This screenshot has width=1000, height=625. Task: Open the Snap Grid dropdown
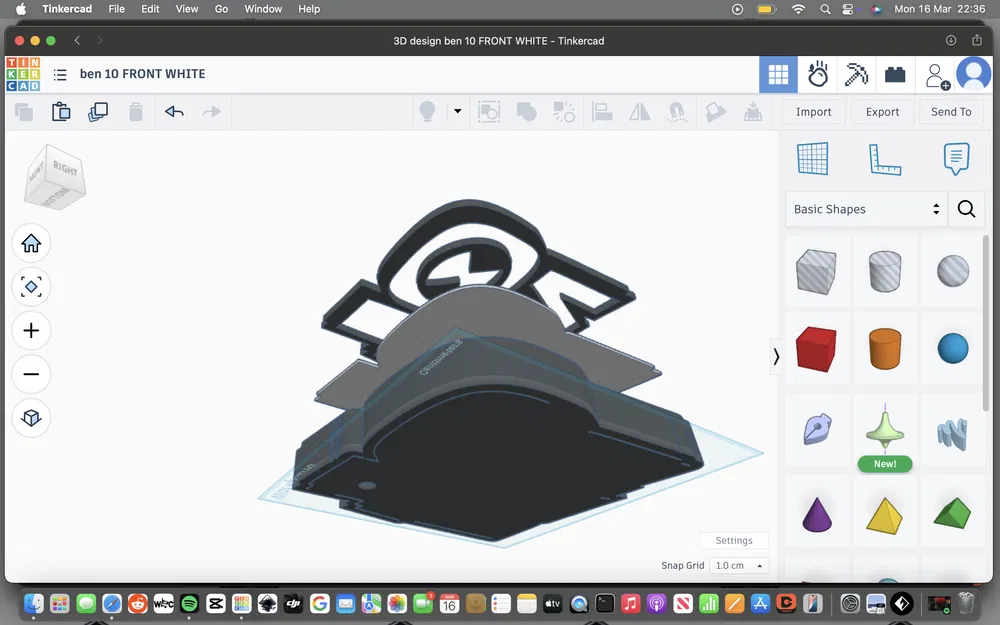(x=739, y=565)
